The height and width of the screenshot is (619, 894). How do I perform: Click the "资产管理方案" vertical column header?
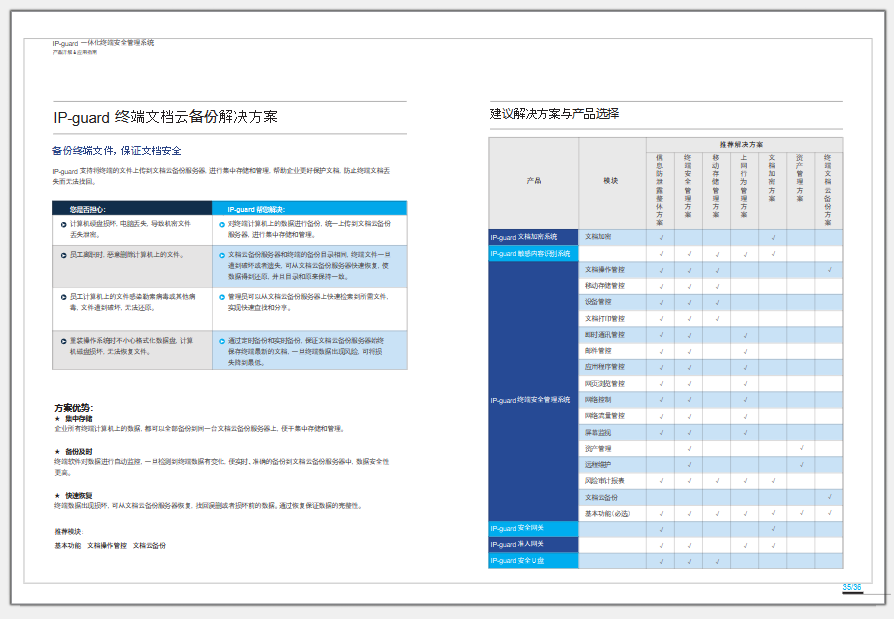[800, 178]
